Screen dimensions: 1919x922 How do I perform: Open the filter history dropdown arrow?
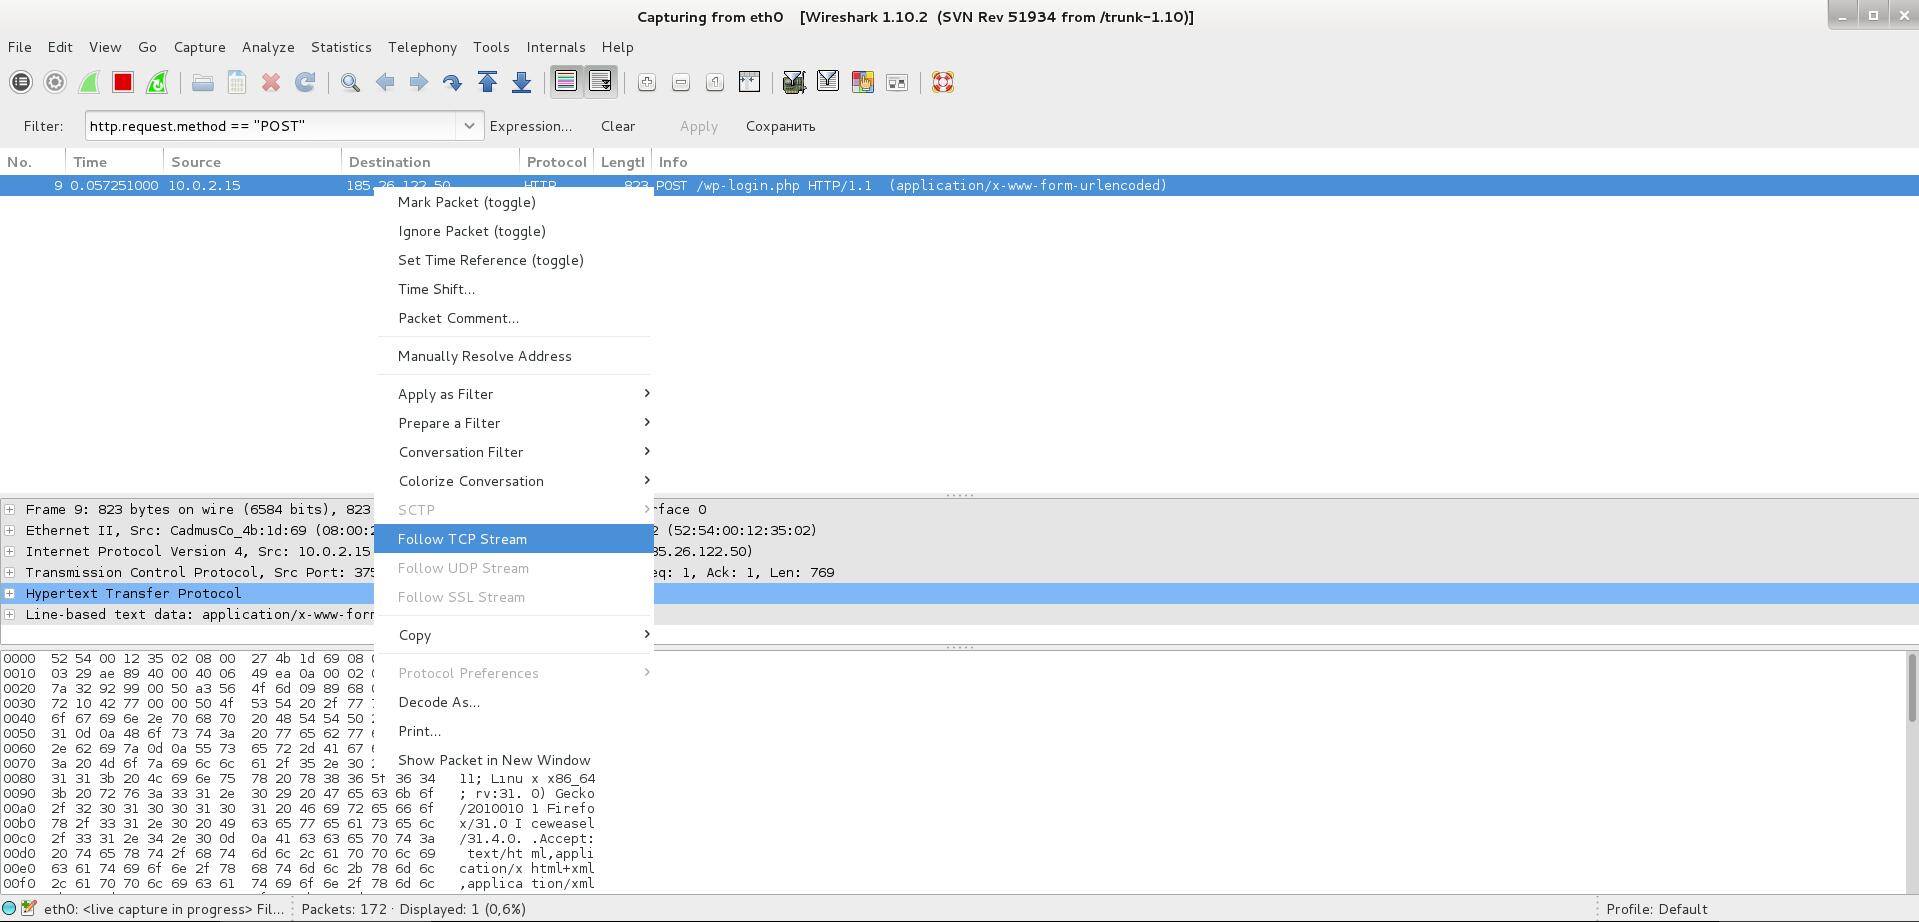[468, 126]
